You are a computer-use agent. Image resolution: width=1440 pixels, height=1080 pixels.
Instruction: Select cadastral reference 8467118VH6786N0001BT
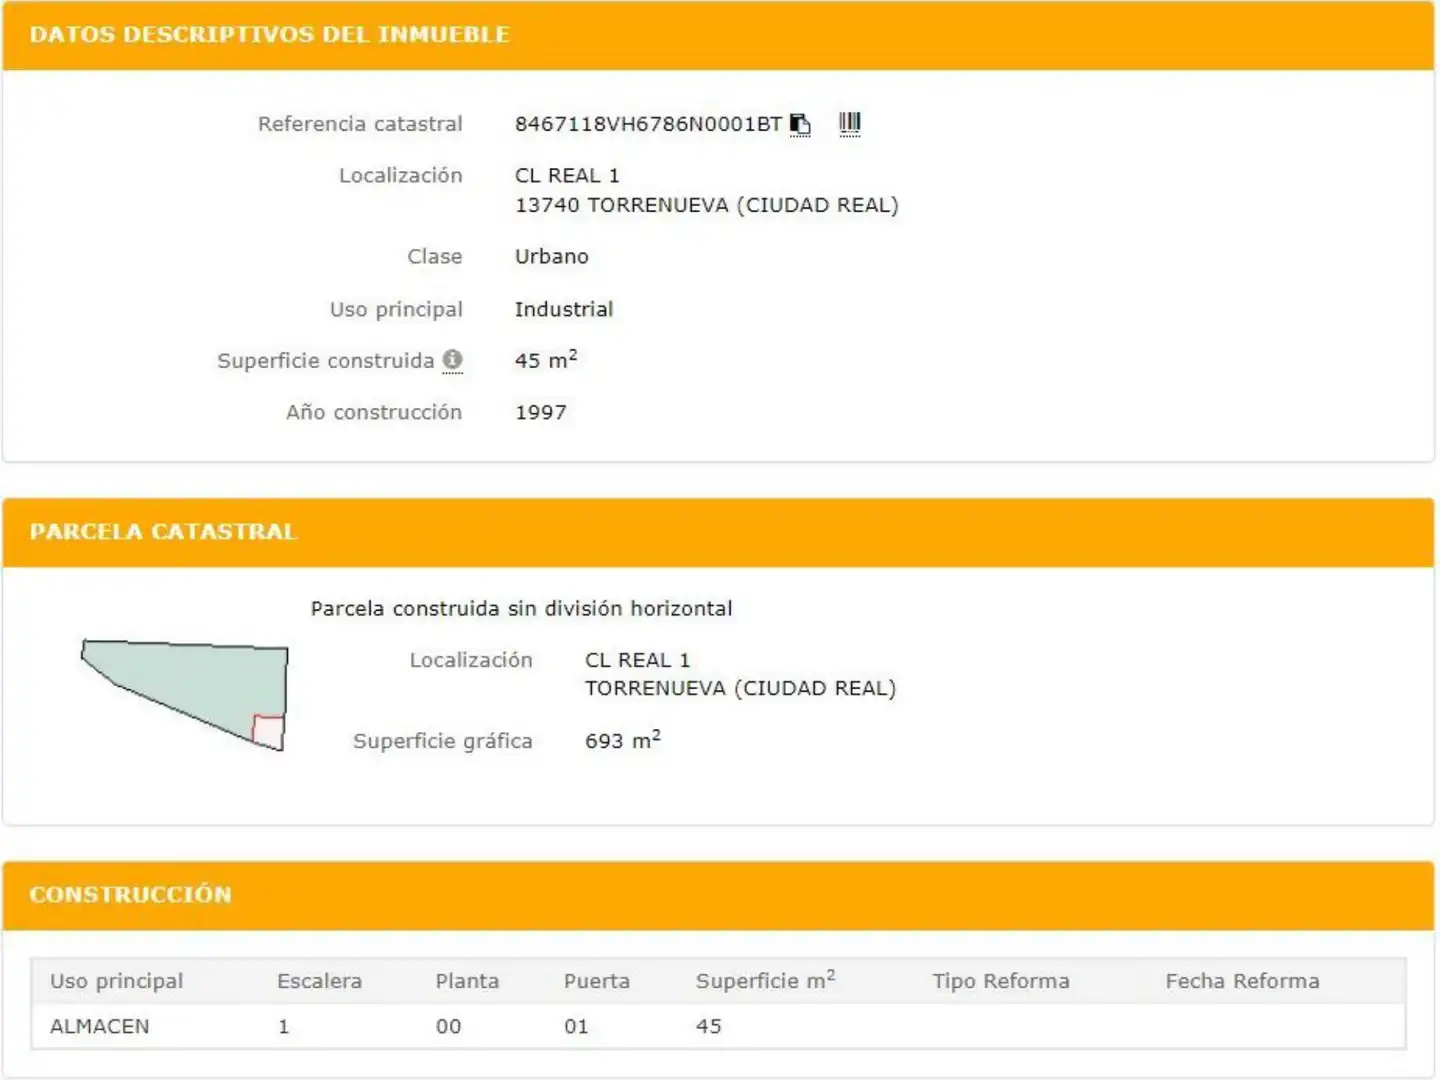(648, 124)
